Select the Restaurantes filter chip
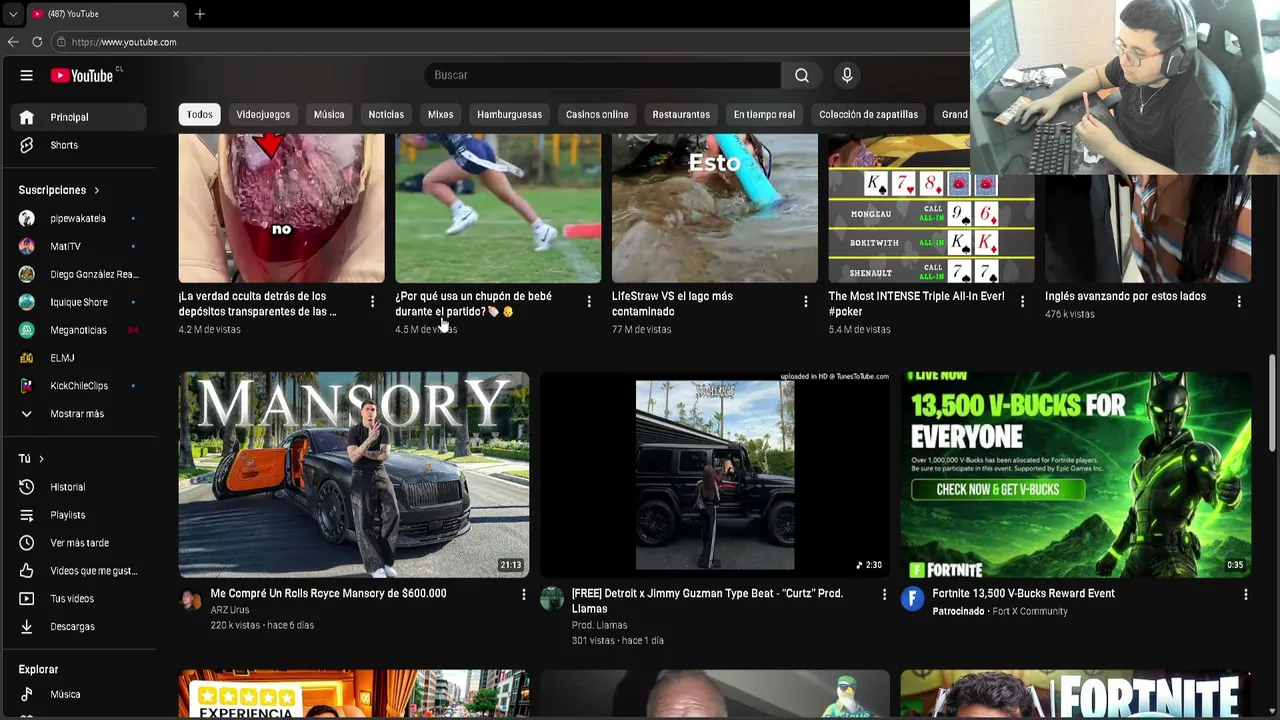Image resolution: width=1280 pixels, height=720 pixels. coord(681,114)
